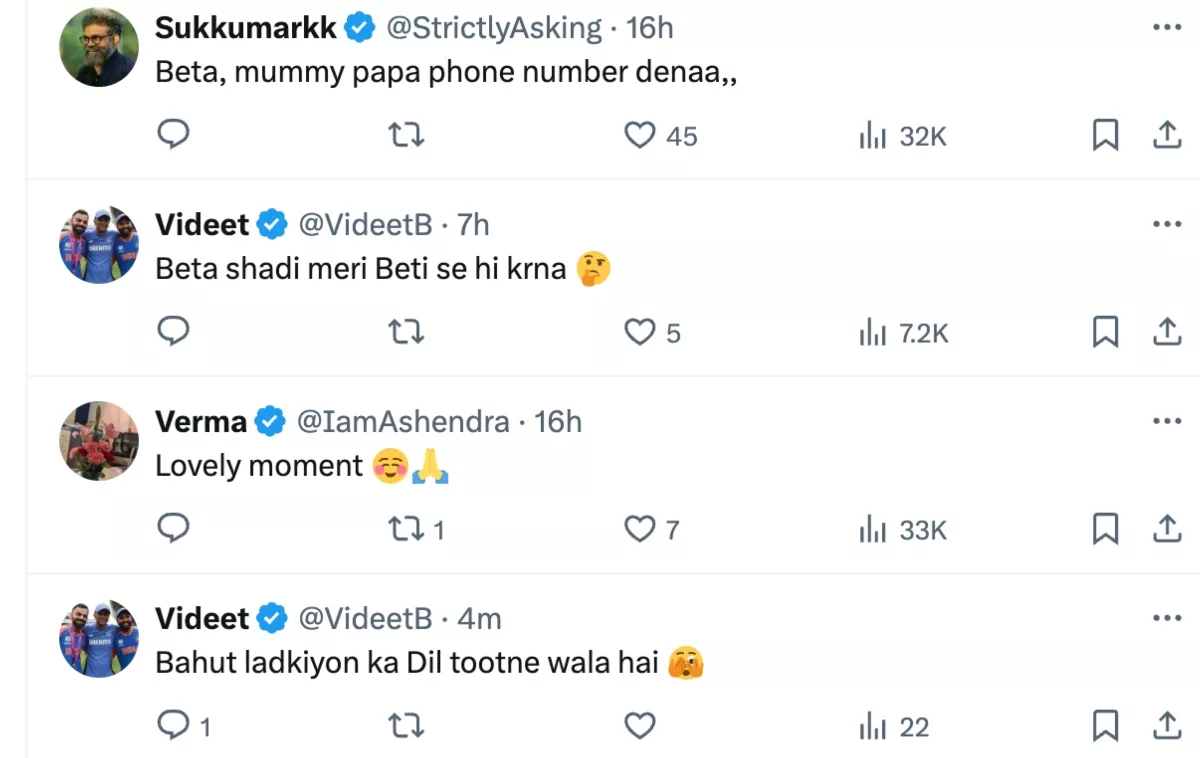This screenshot has height=758, width=1200.
Task: Repost Sukkumarkk's phone number tweet
Action: click(405, 135)
